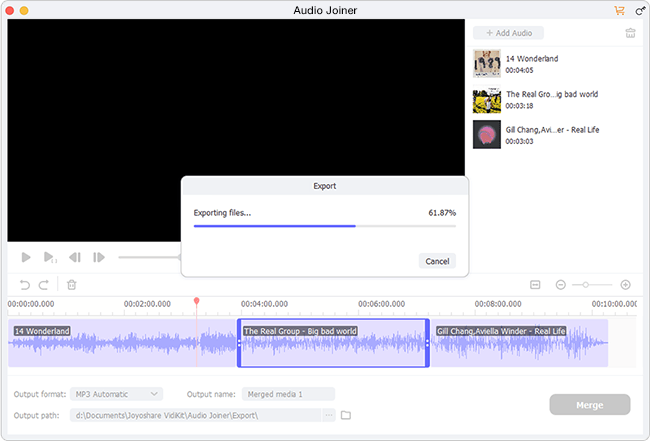Viewport: 650px width, 441px height.
Task: Zoom in on the timeline
Action: 626,285
